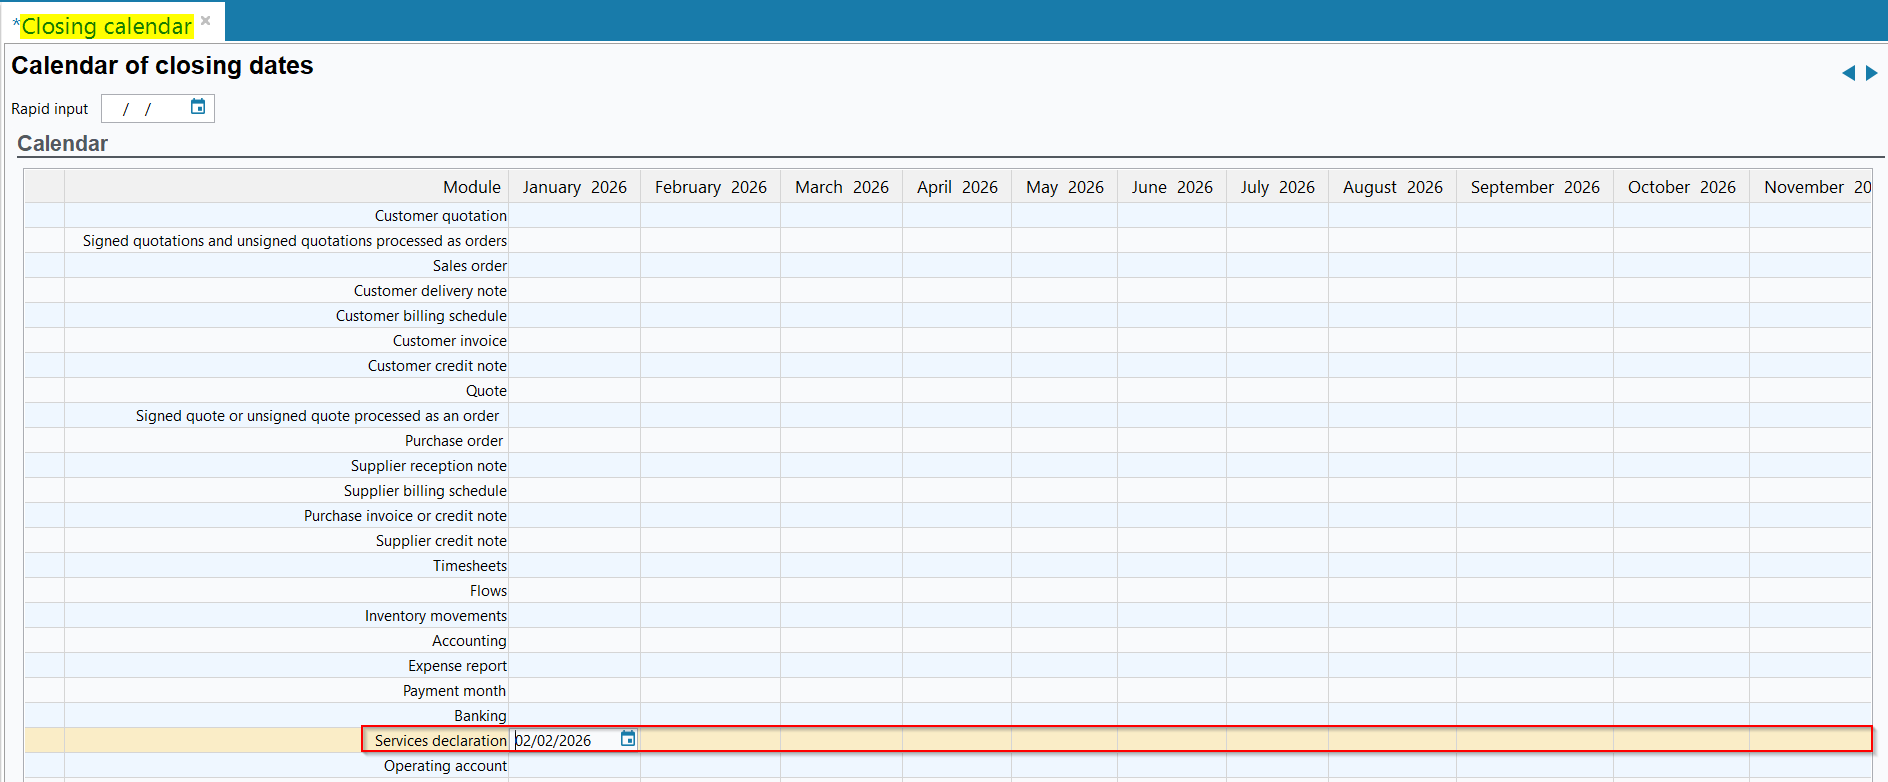Click the February 2026 column header
Screen dimensions: 1888x782
tap(710, 187)
